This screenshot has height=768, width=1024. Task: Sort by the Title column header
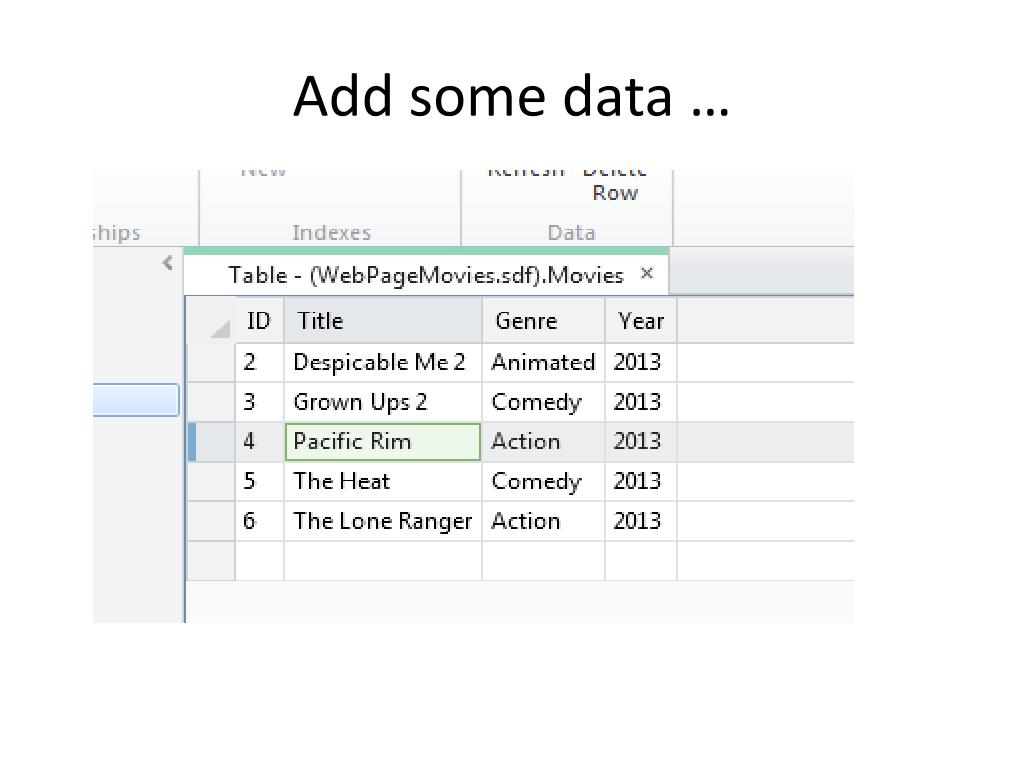[x=383, y=320]
